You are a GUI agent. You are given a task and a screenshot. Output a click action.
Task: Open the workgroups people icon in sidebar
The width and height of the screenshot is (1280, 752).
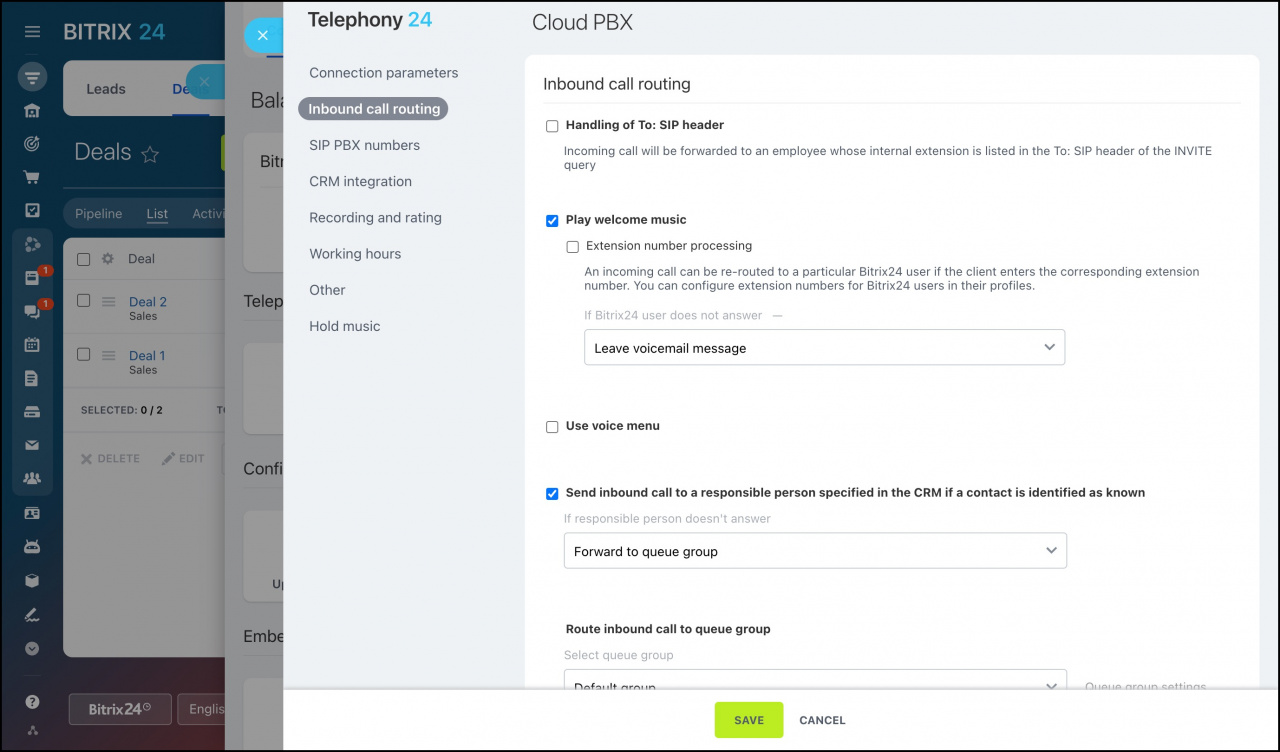[32, 478]
